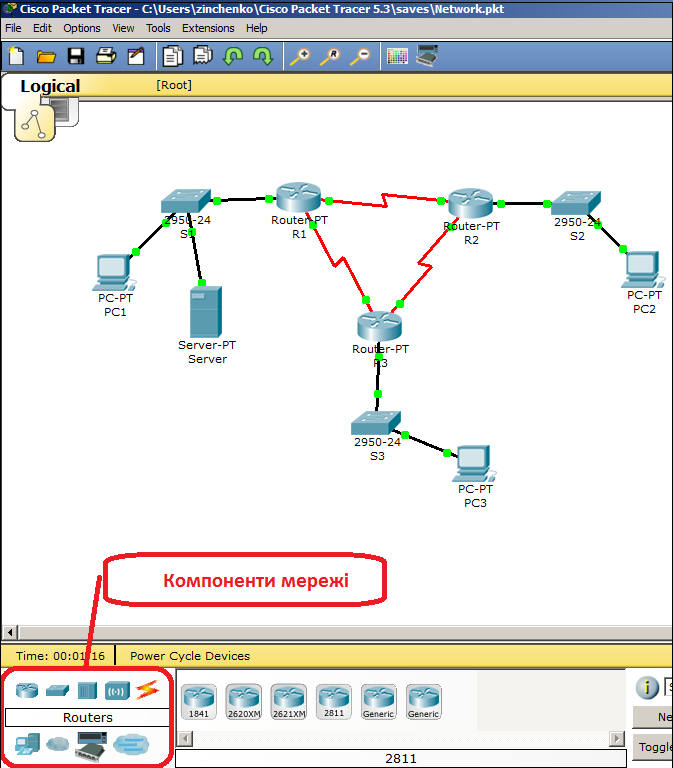Open the Options menu
The image size is (673, 768).
click(82, 28)
